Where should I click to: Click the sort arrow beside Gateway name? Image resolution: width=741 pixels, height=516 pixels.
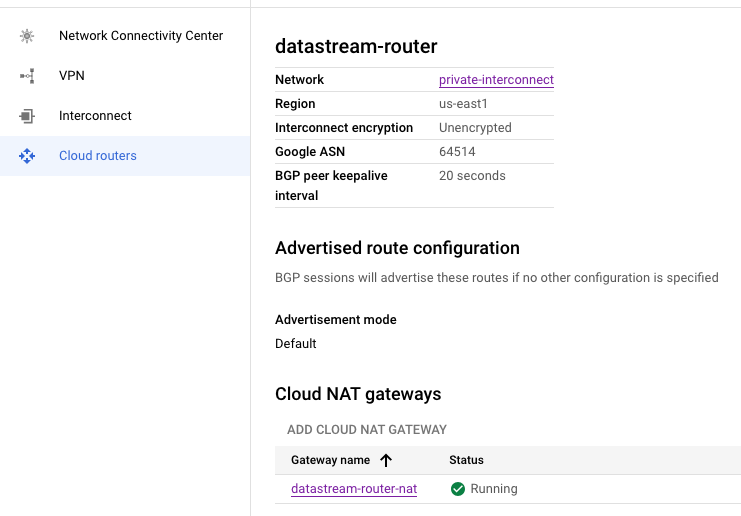click(386, 460)
